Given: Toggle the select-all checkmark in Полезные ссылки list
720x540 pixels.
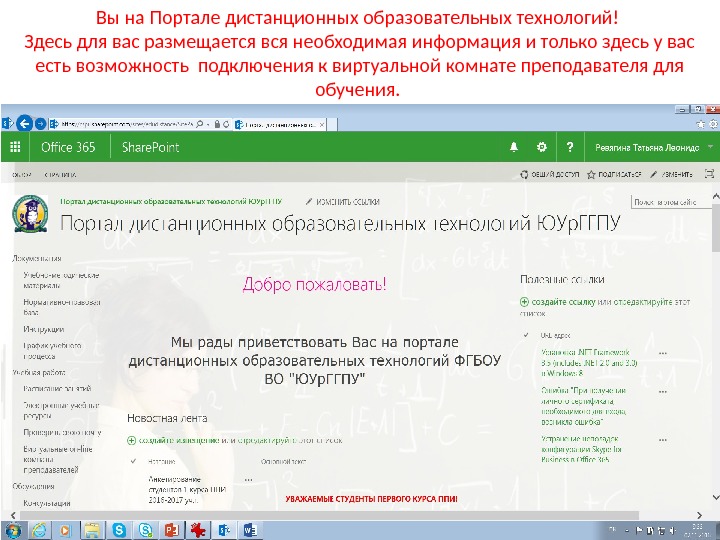Looking at the screenshot, I should [526, 335].
